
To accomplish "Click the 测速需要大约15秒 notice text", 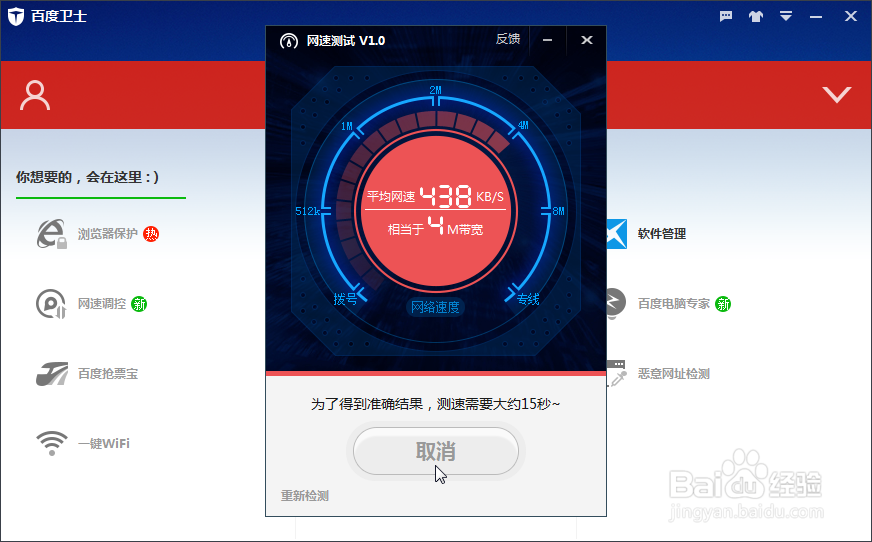I will pyautogui.click(x=435, y=404).
